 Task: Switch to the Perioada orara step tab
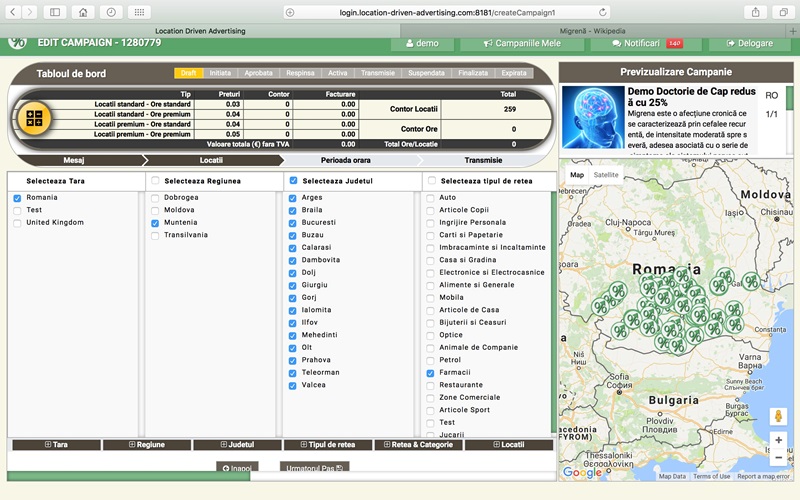click(345, 160)
